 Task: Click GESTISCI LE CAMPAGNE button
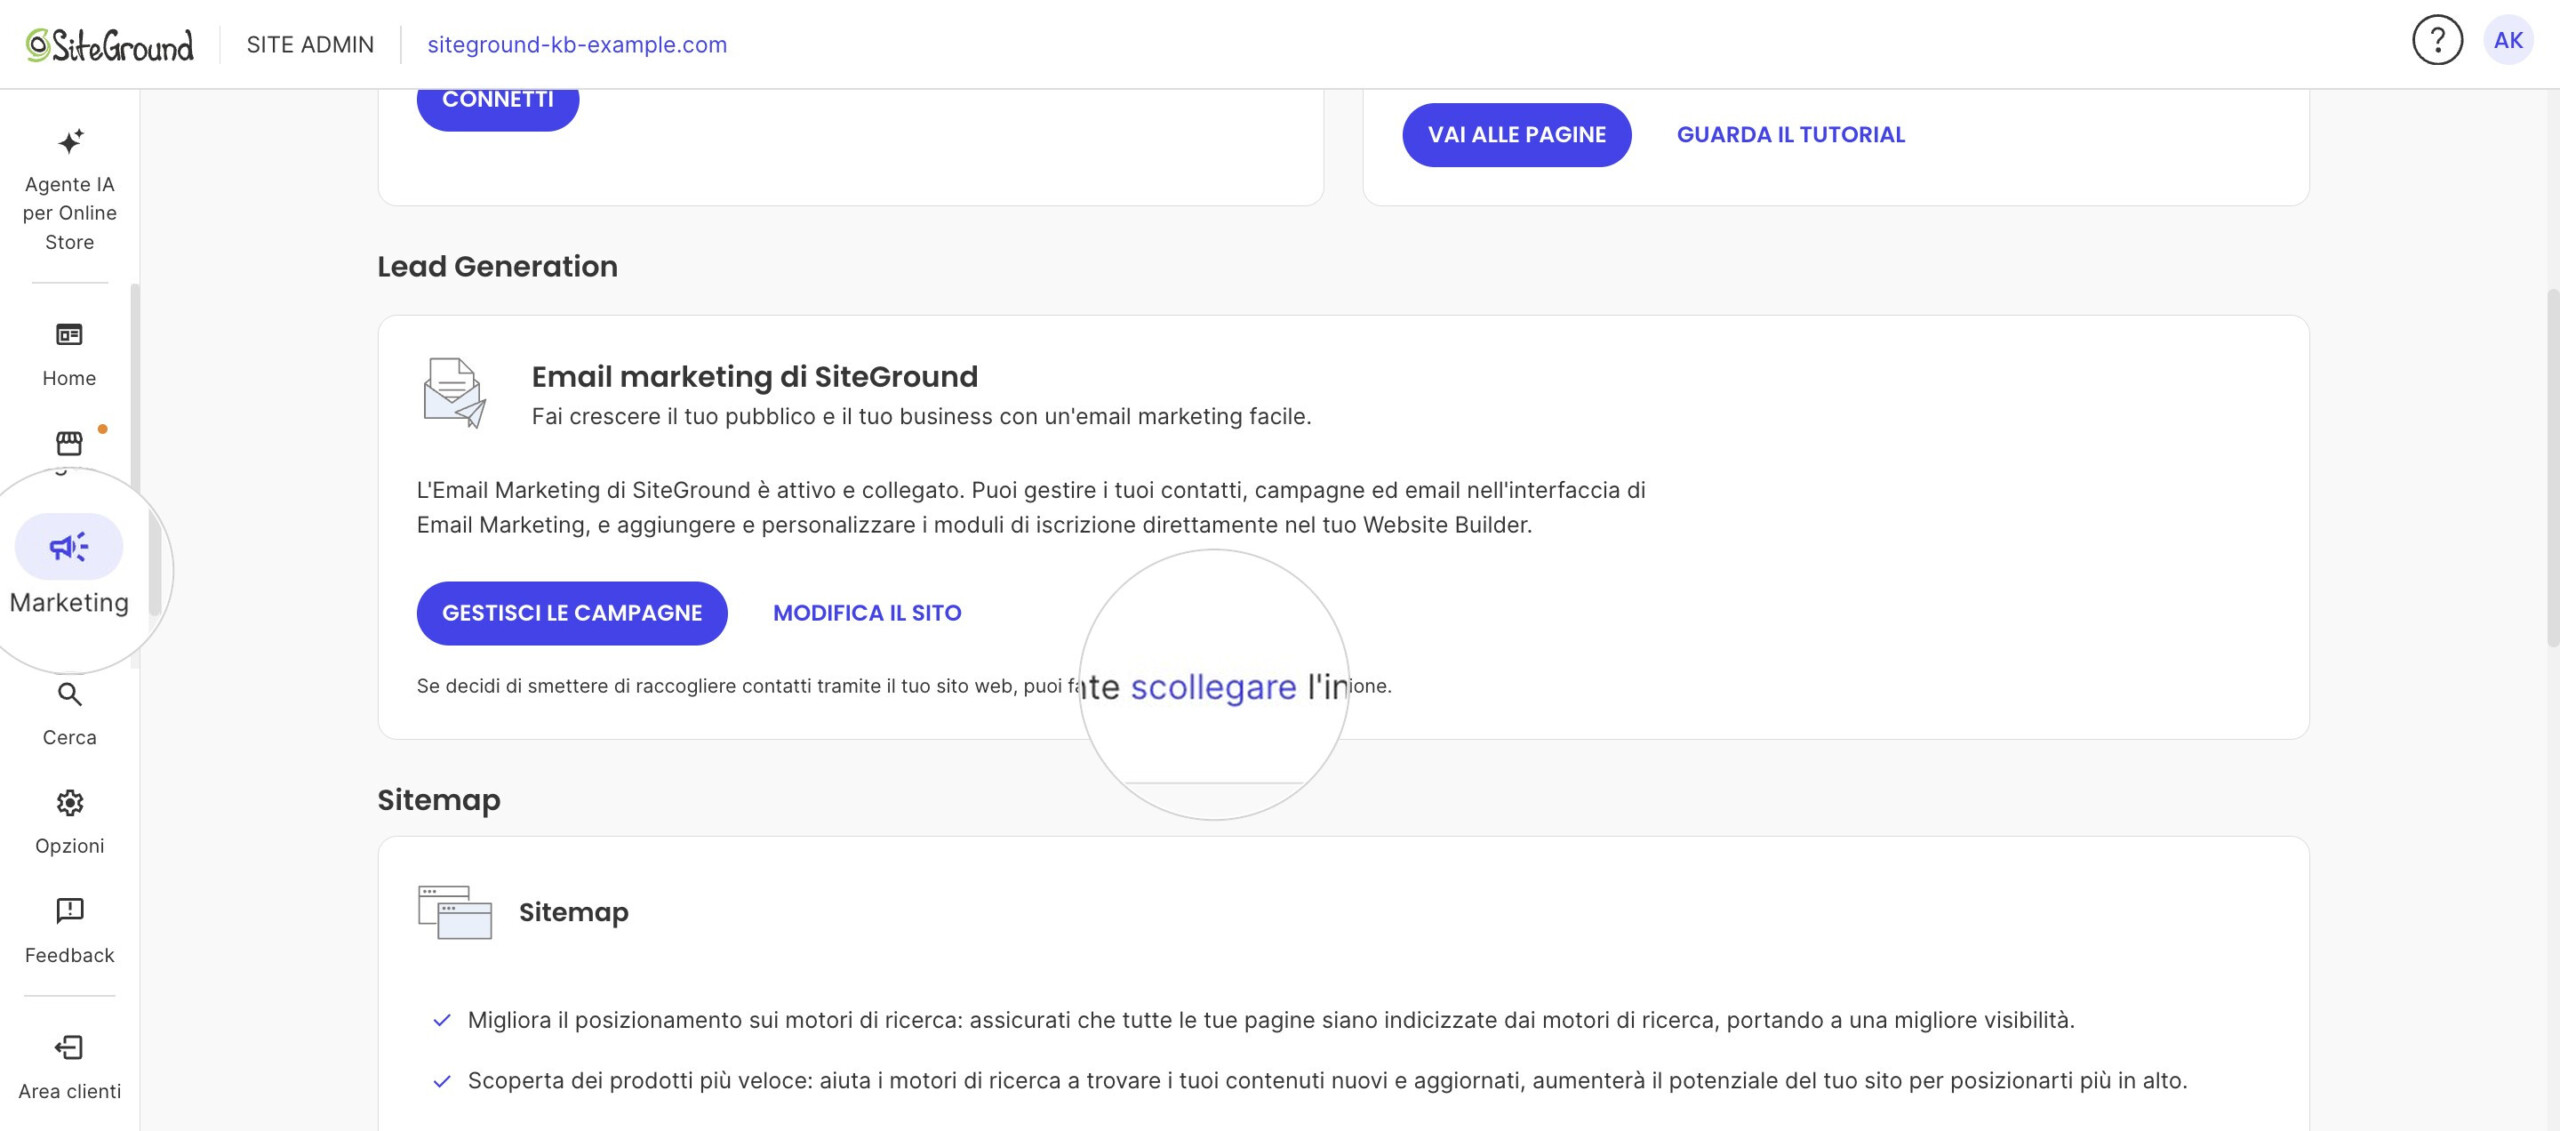pyautogui.click(x=572, y=613)
